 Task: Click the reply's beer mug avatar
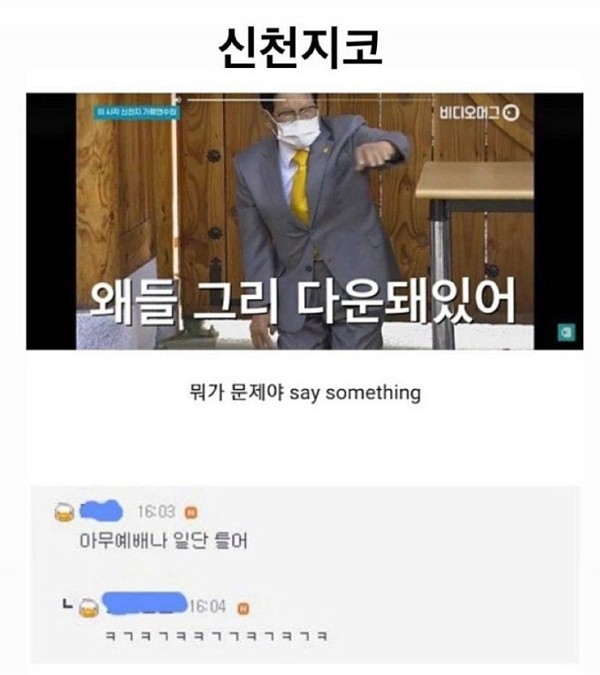tap(89, 608)
